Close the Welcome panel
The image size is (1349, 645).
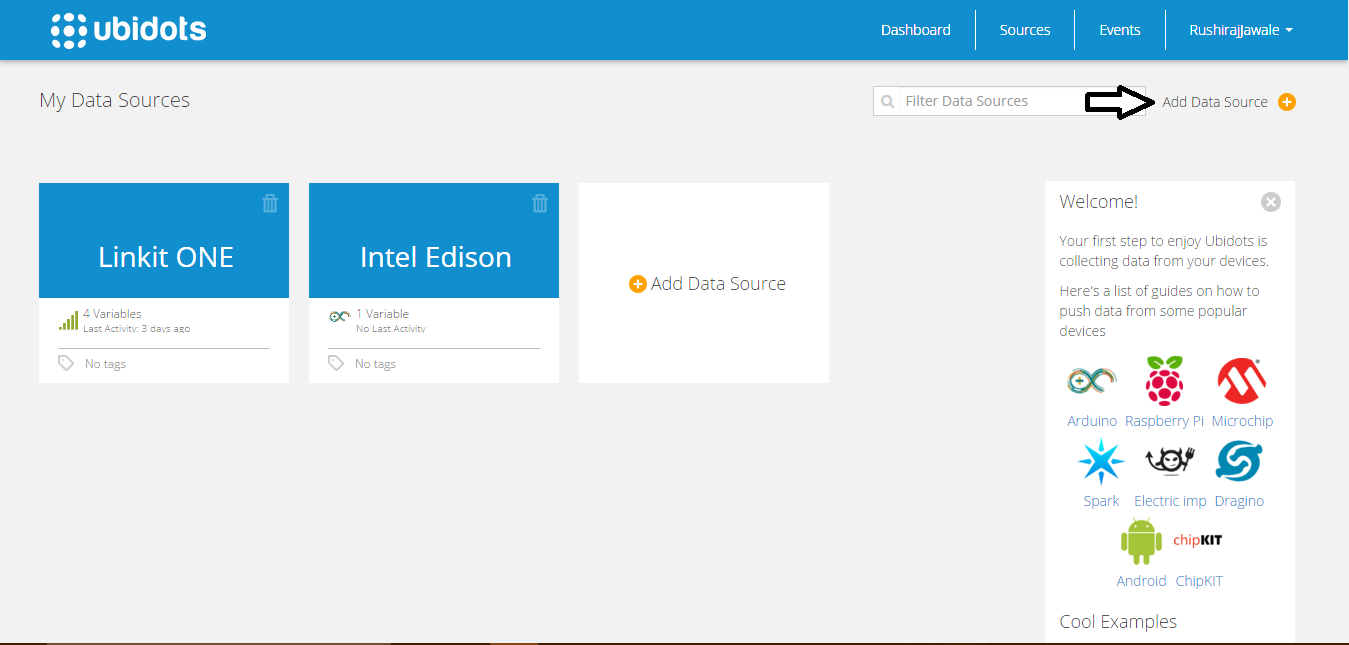click(x=1271, y=202)
